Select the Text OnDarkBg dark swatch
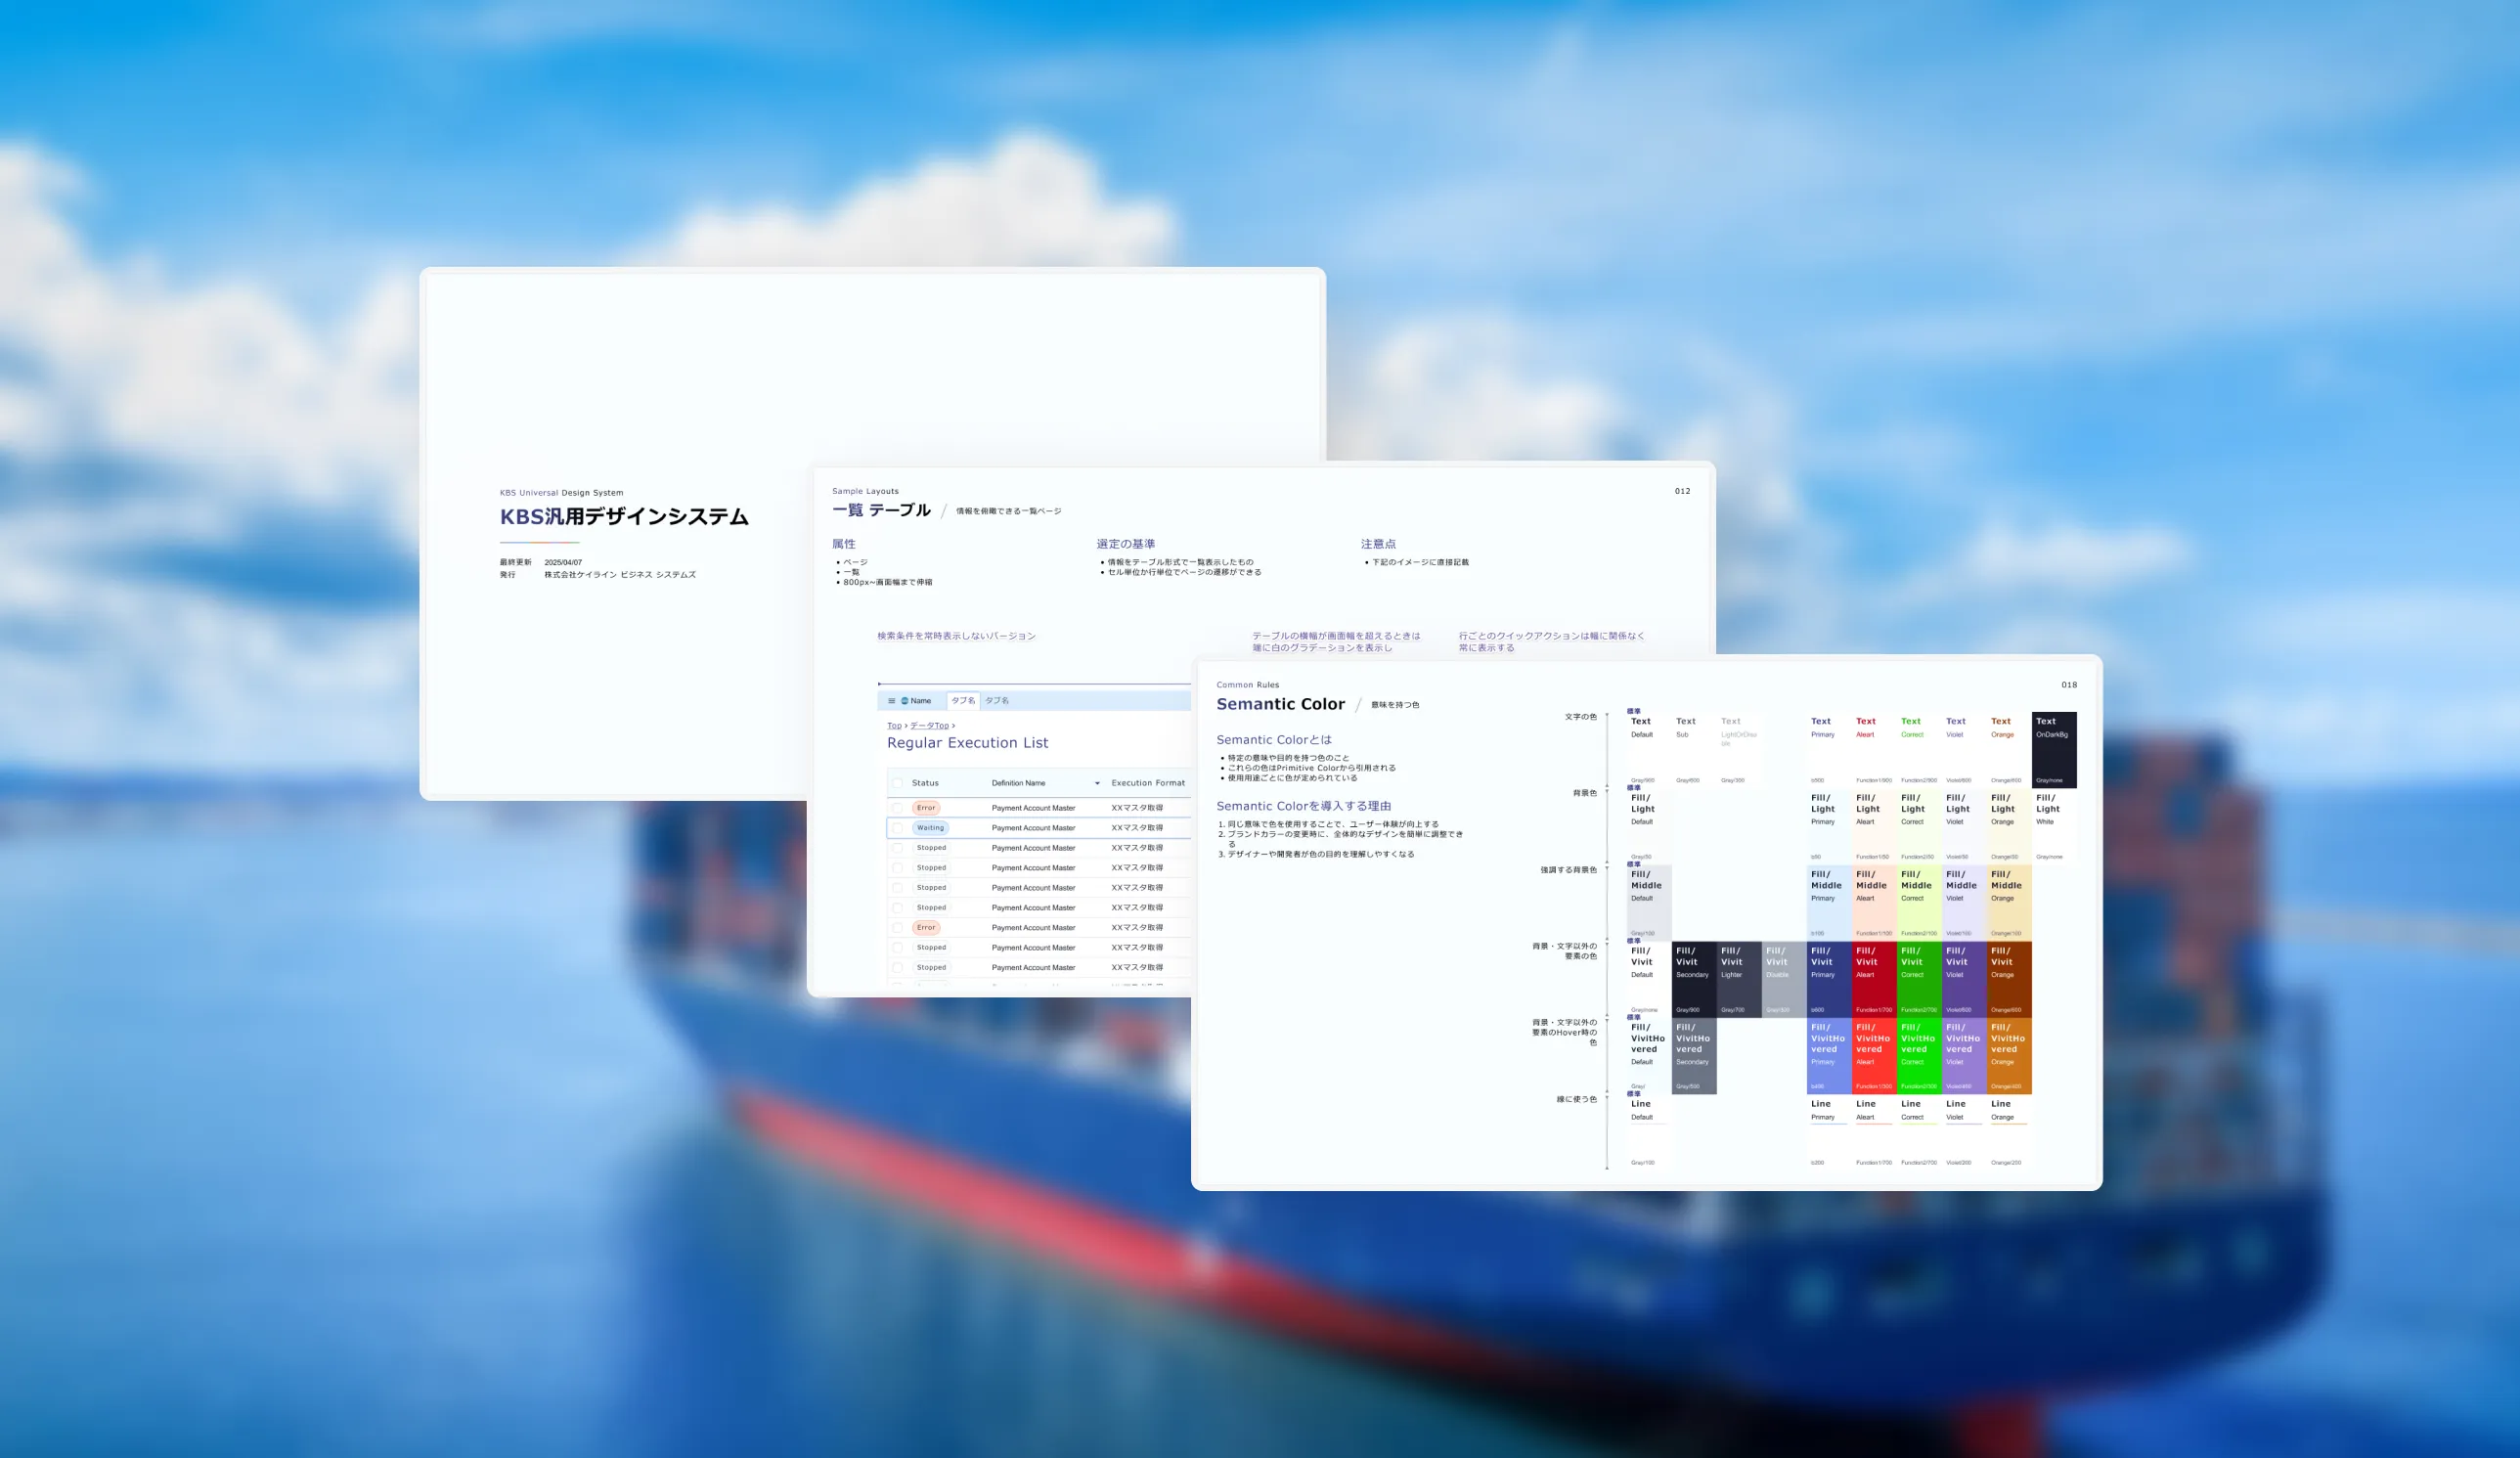Viewport: 2520px width, 1458px height. 2054,750
